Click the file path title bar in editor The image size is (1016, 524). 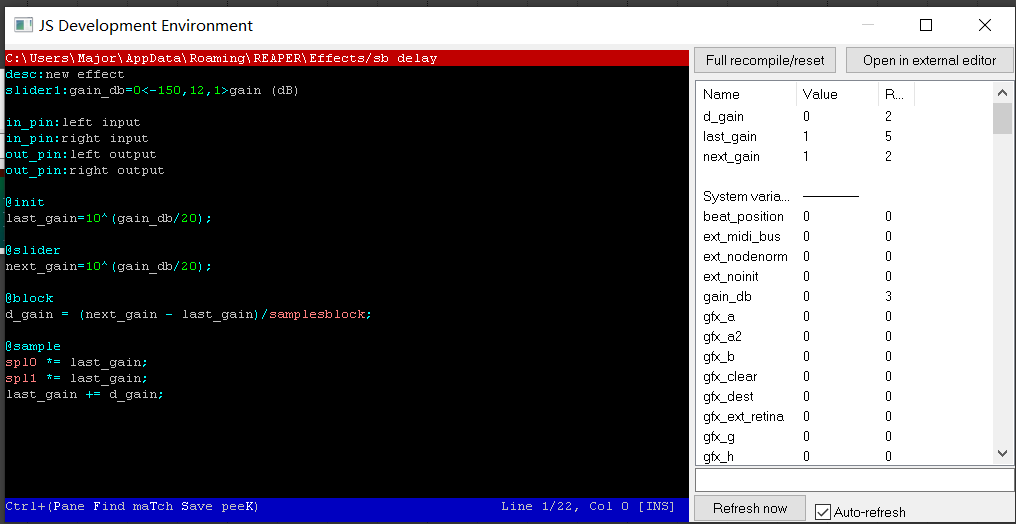tap(346, 58)
